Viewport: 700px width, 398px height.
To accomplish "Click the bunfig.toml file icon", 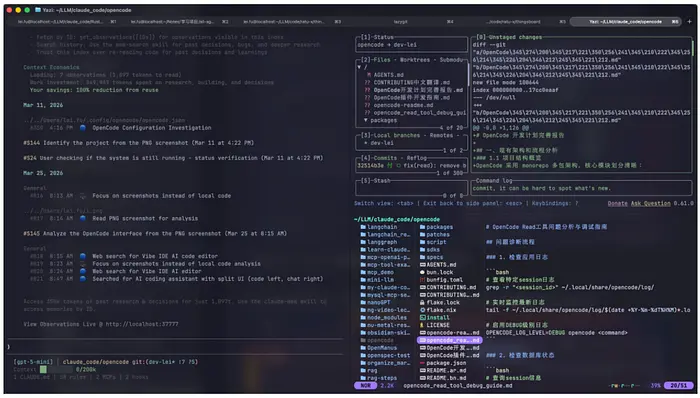I will click(x=422, y=280).
